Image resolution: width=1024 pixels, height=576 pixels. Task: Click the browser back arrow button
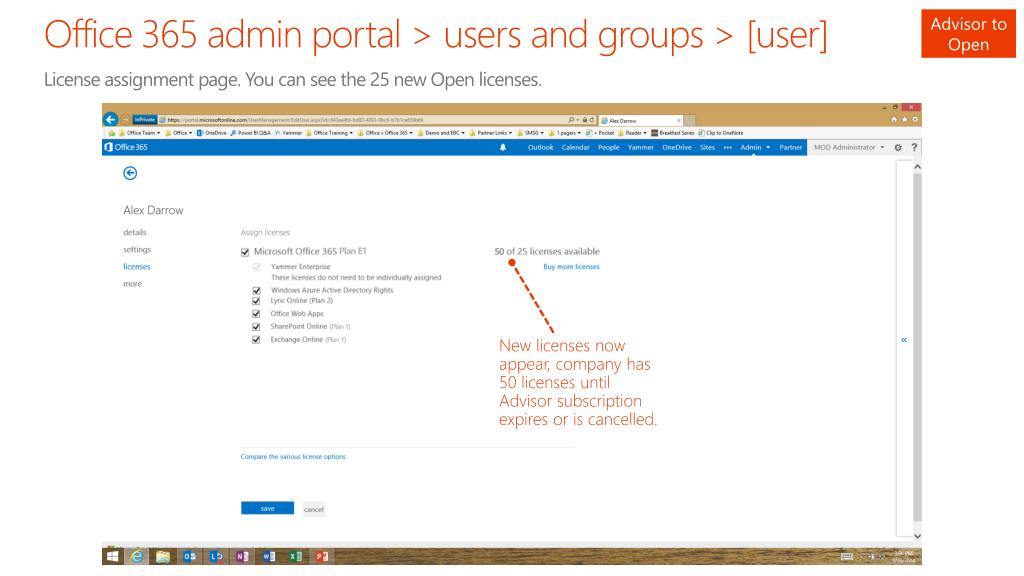110,120
